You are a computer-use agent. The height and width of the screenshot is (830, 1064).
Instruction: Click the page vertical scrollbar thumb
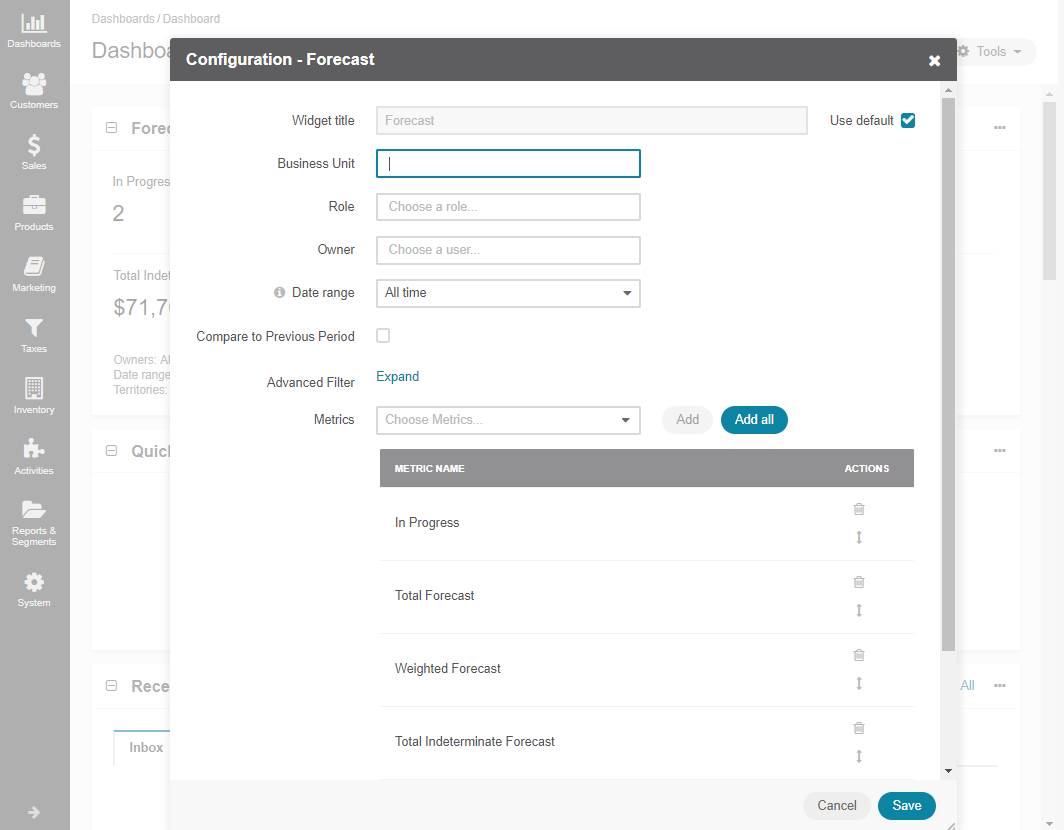click(x=1049, y=190)
